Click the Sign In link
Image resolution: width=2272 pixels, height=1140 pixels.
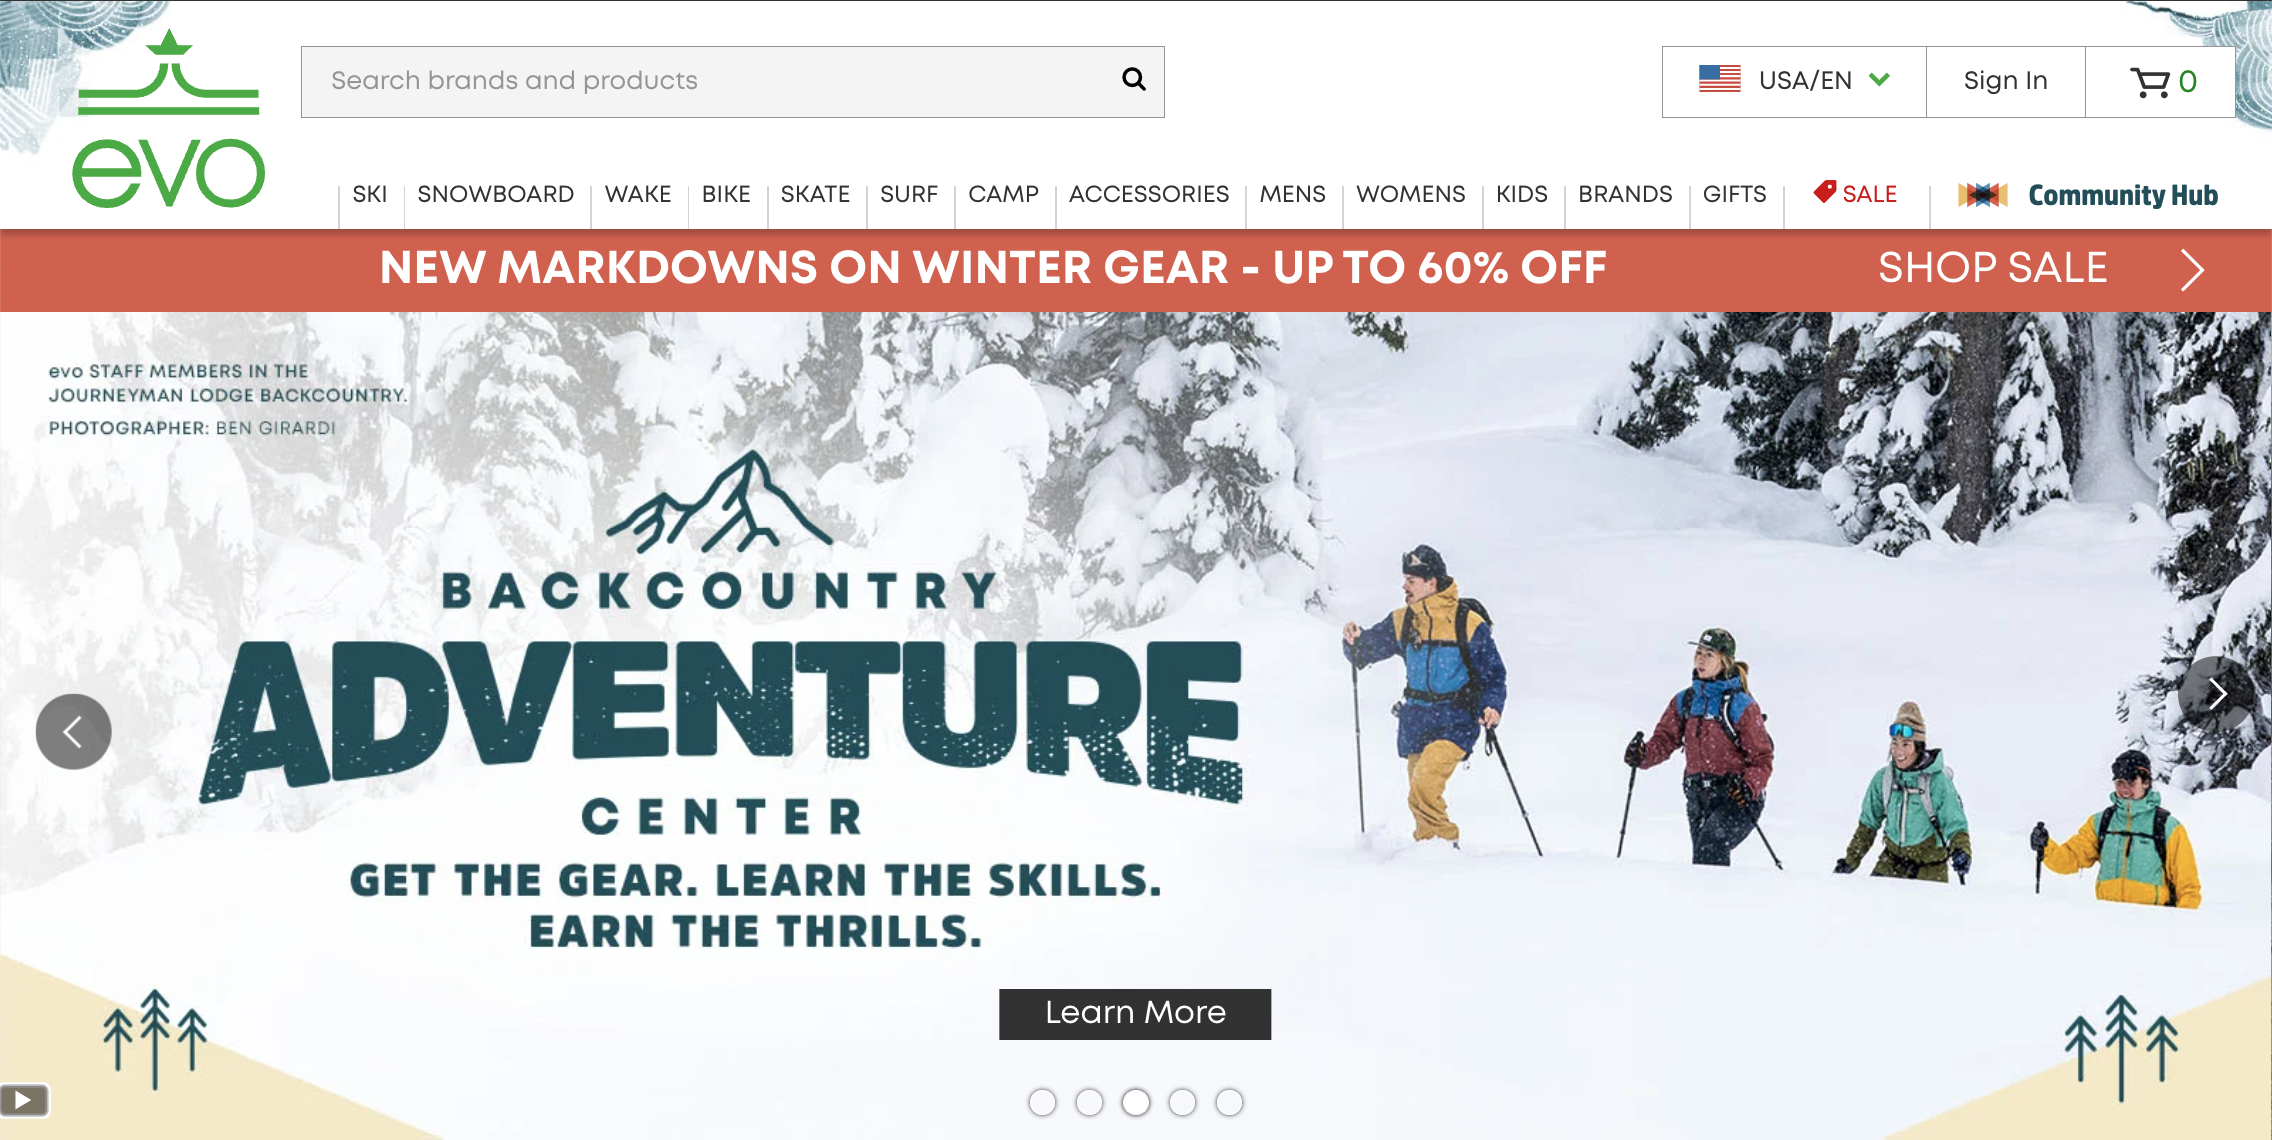(2005, 81)
